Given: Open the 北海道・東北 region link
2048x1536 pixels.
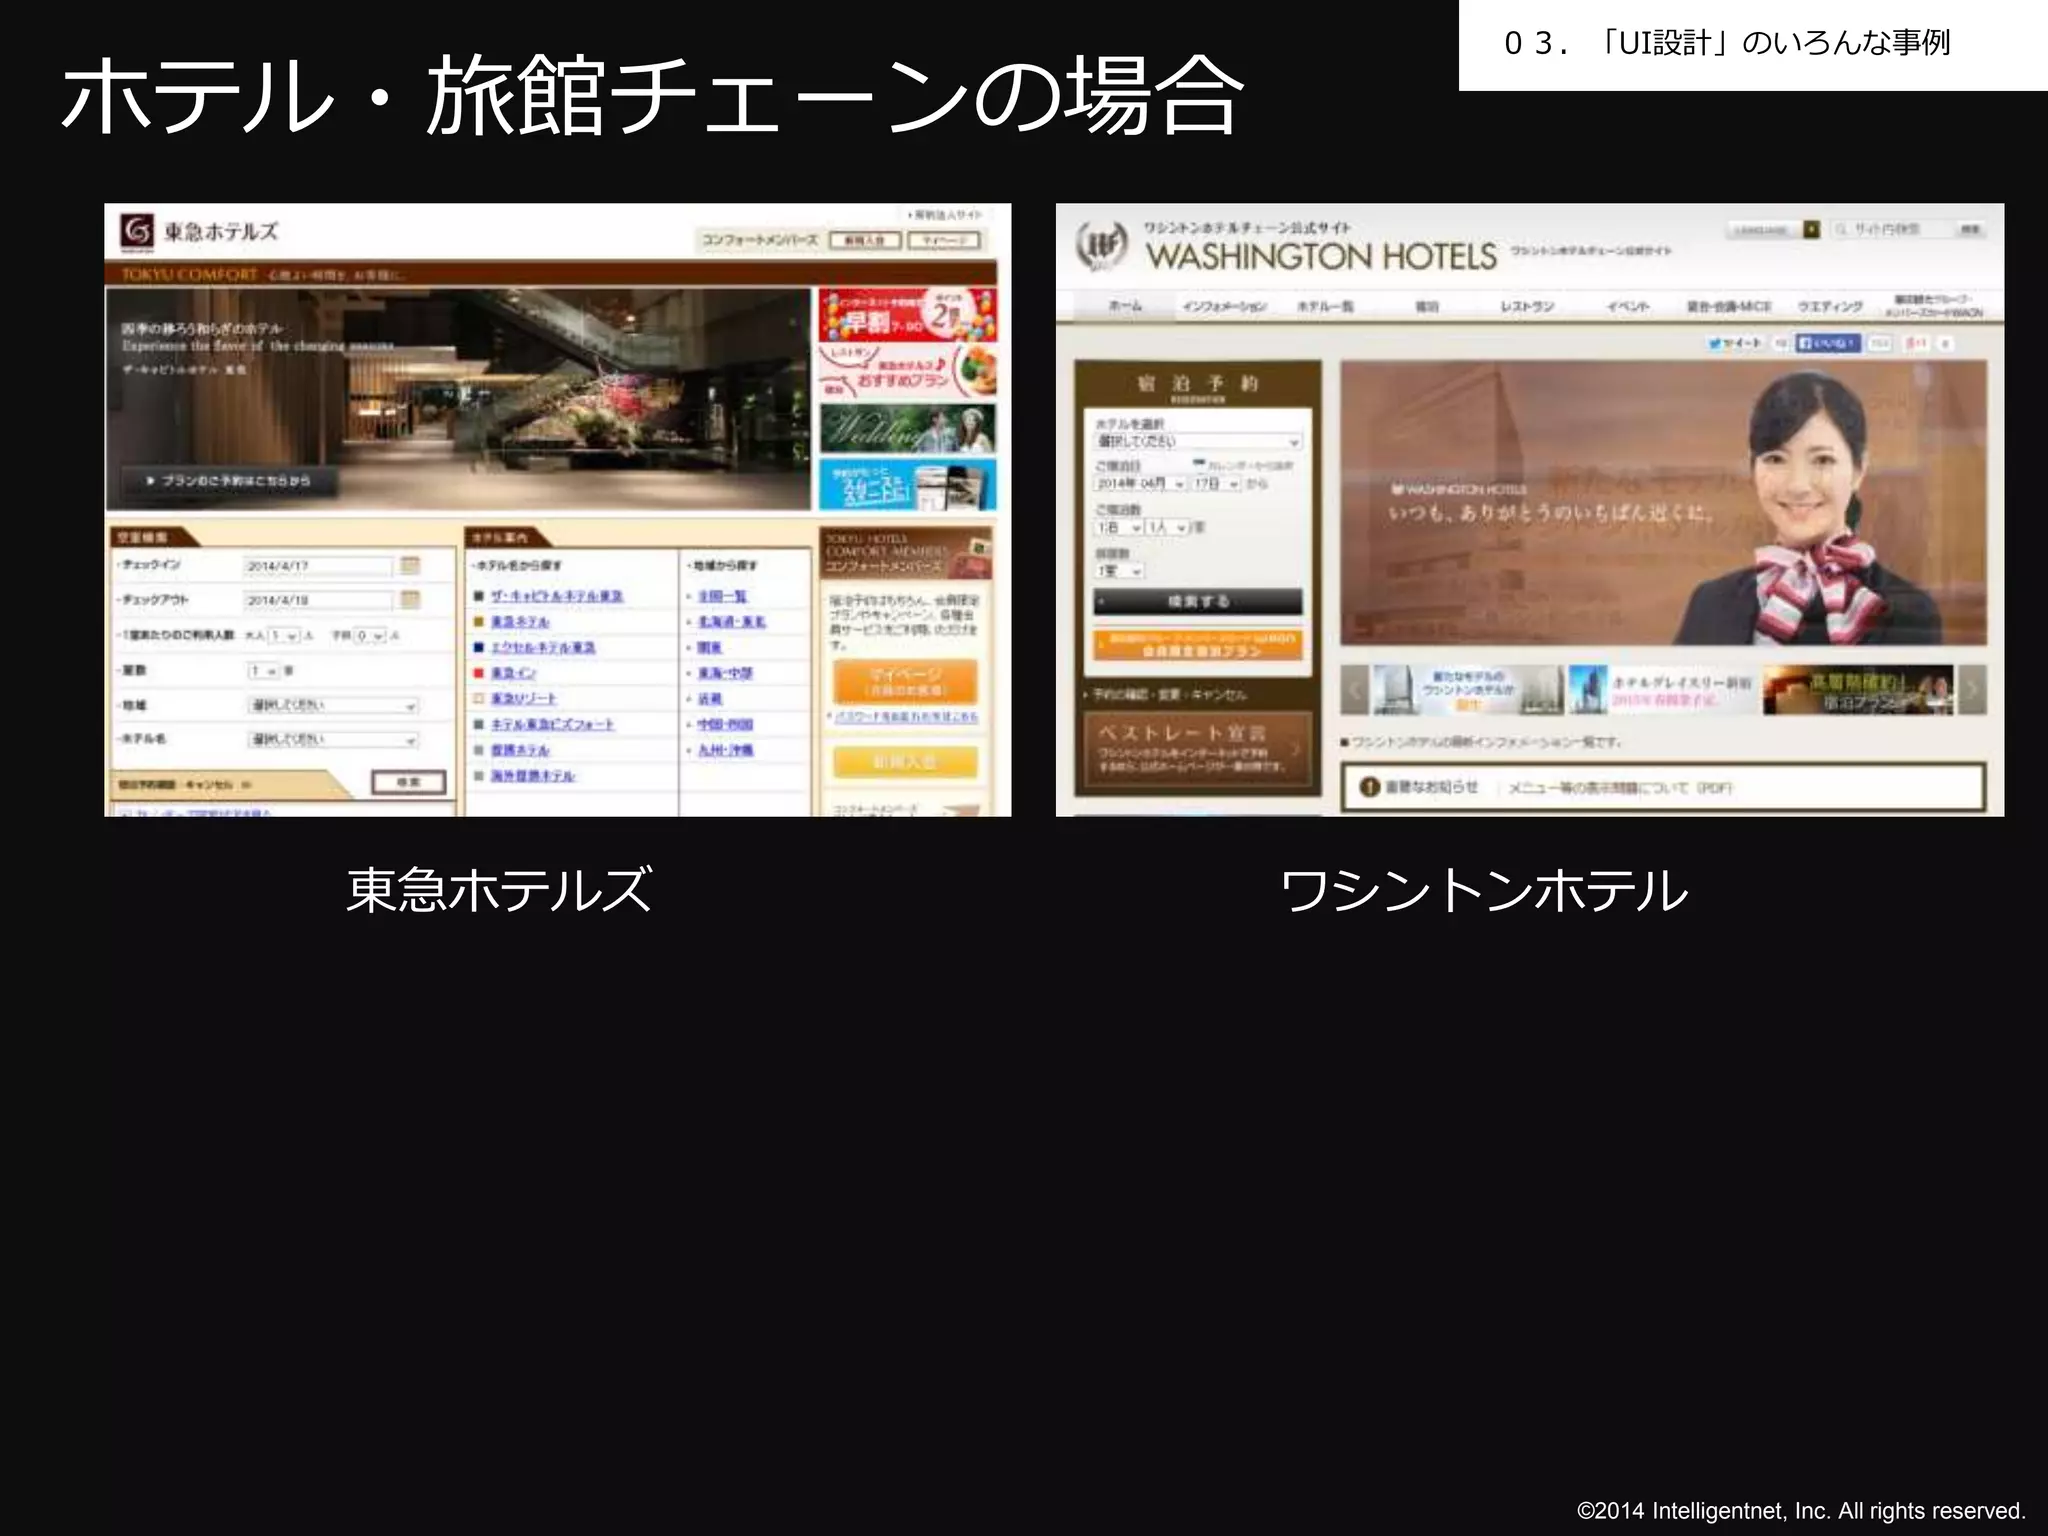Looking at the screenshot, I should [732, 622].
